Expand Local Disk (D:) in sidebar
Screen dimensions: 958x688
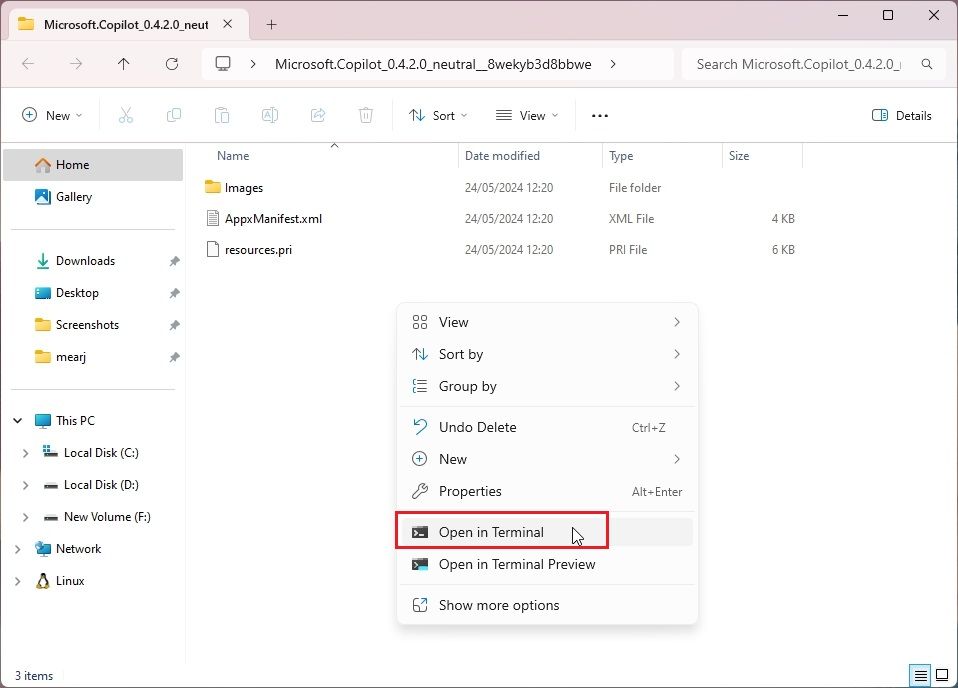click(25, 485)
